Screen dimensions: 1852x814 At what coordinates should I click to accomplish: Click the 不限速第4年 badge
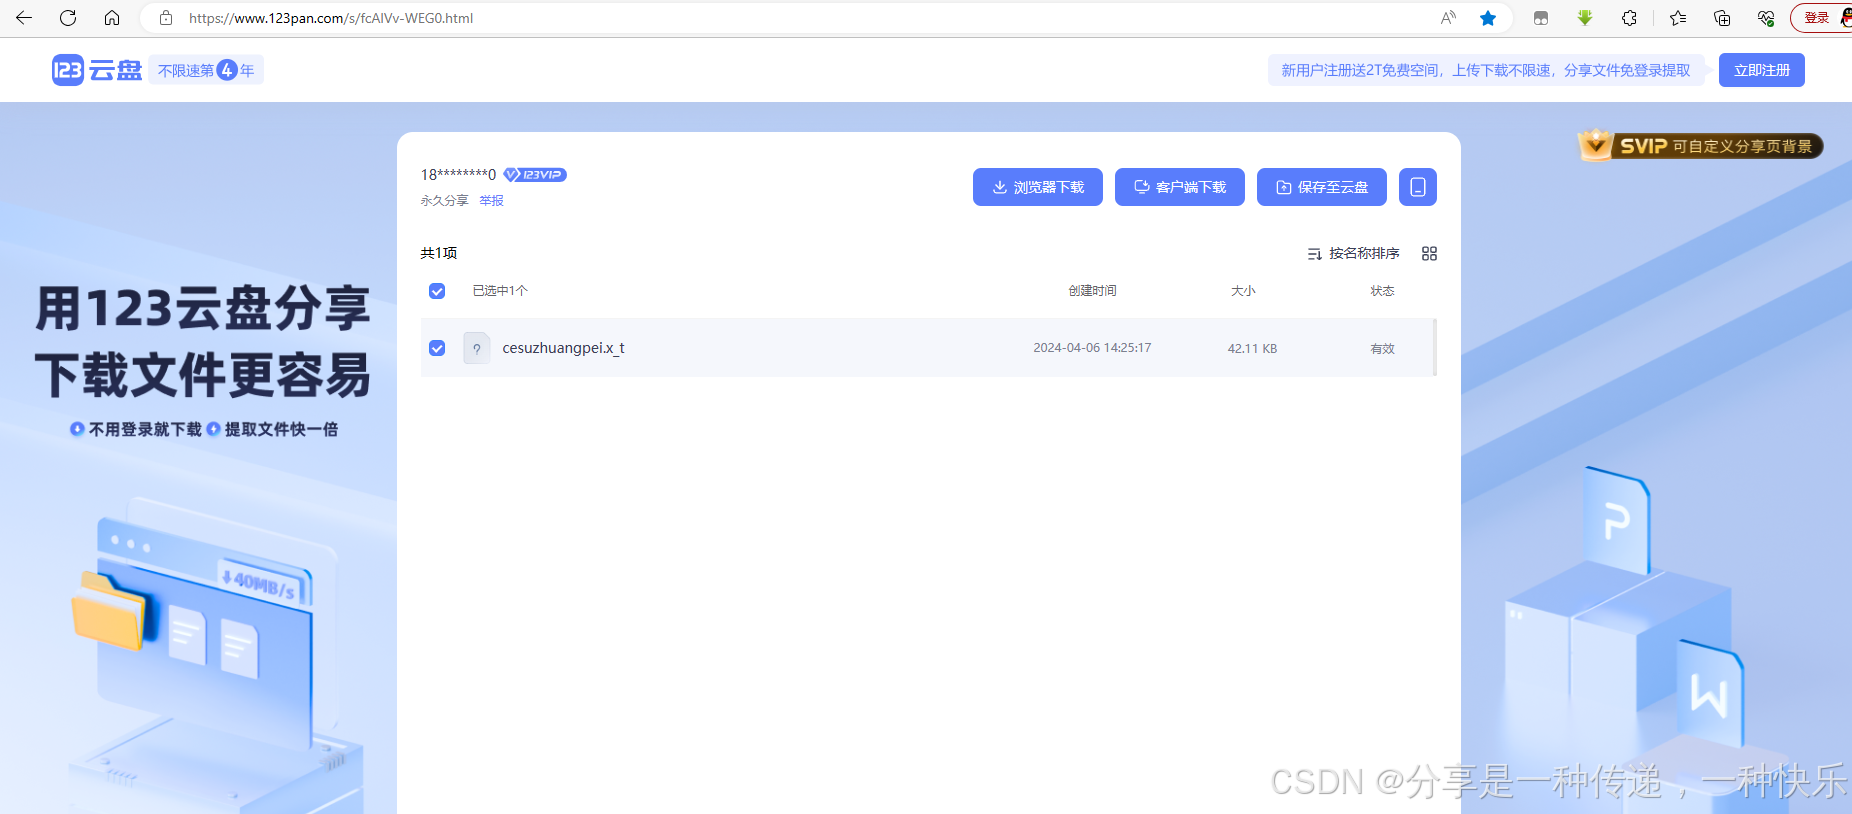tap(206, 70)
